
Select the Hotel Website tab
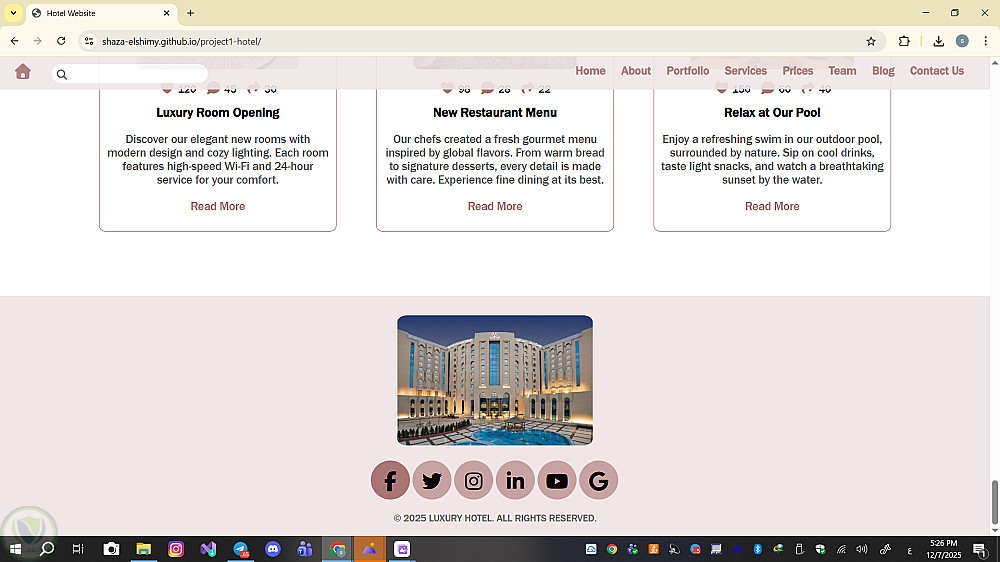click(102, 13)
